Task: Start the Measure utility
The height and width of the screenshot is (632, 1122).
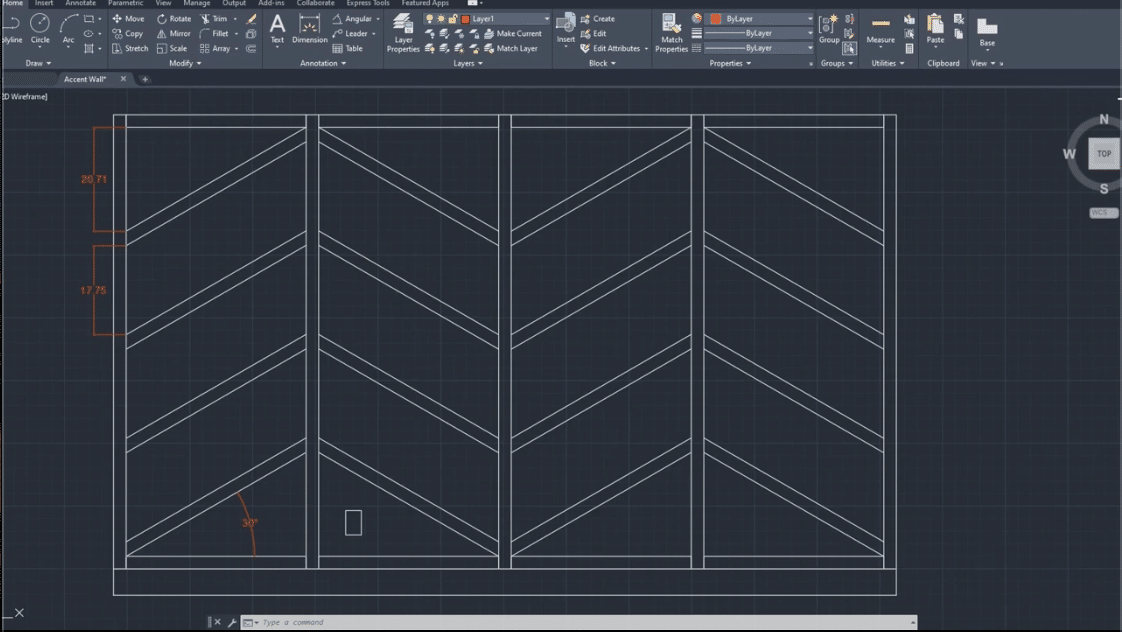Action: click(880, 28)
